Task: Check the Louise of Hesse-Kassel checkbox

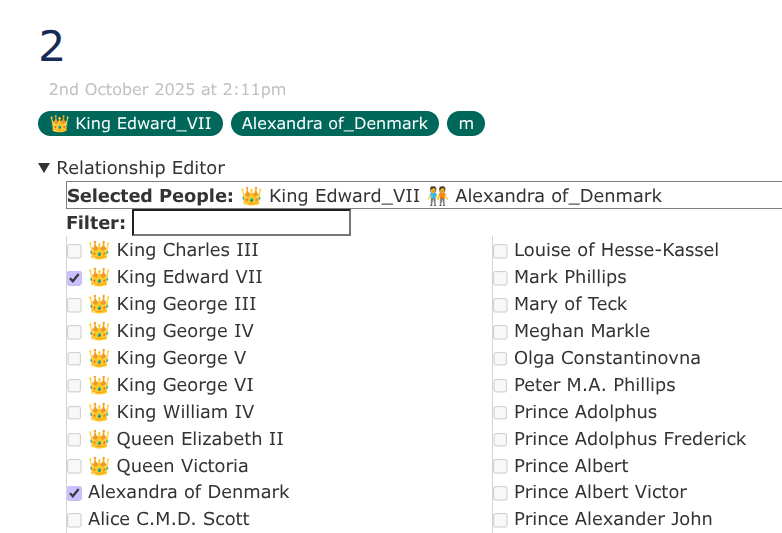Action: pos(500,251)
